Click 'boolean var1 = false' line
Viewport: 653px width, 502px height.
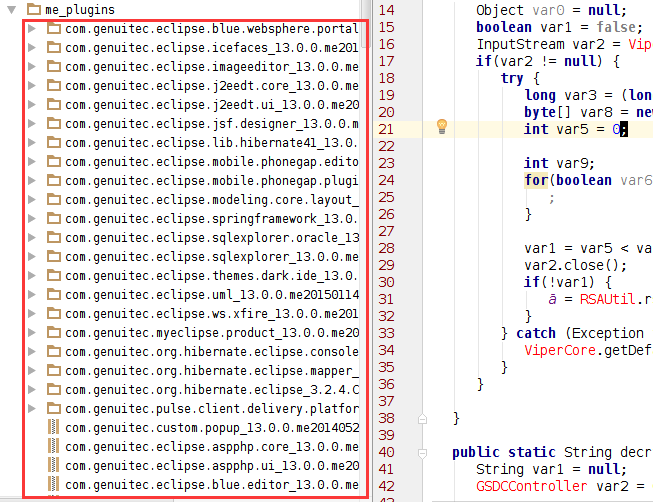tap(560, 27)
